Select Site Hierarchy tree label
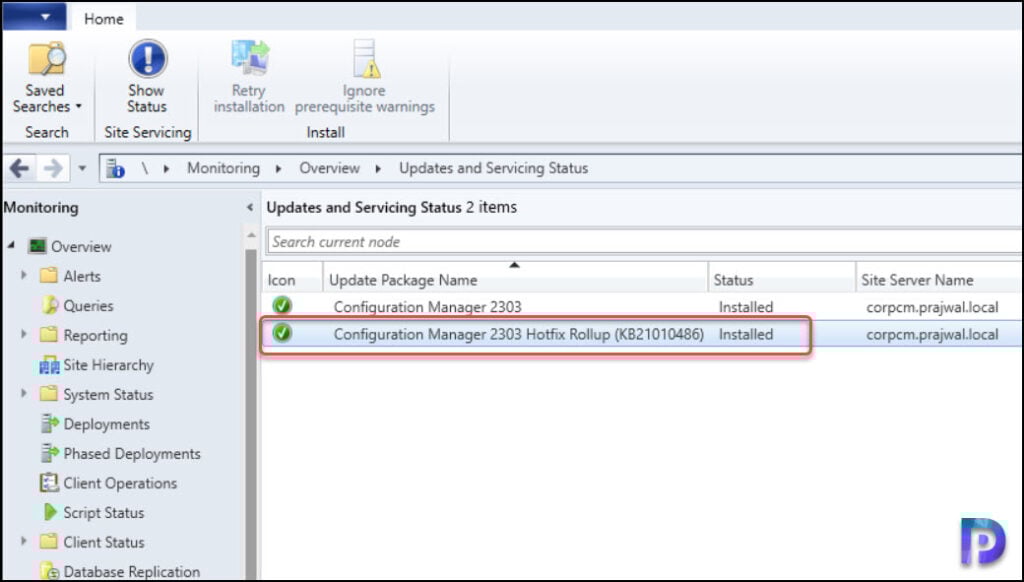1024x582 pixels. [x=108, y=365]
